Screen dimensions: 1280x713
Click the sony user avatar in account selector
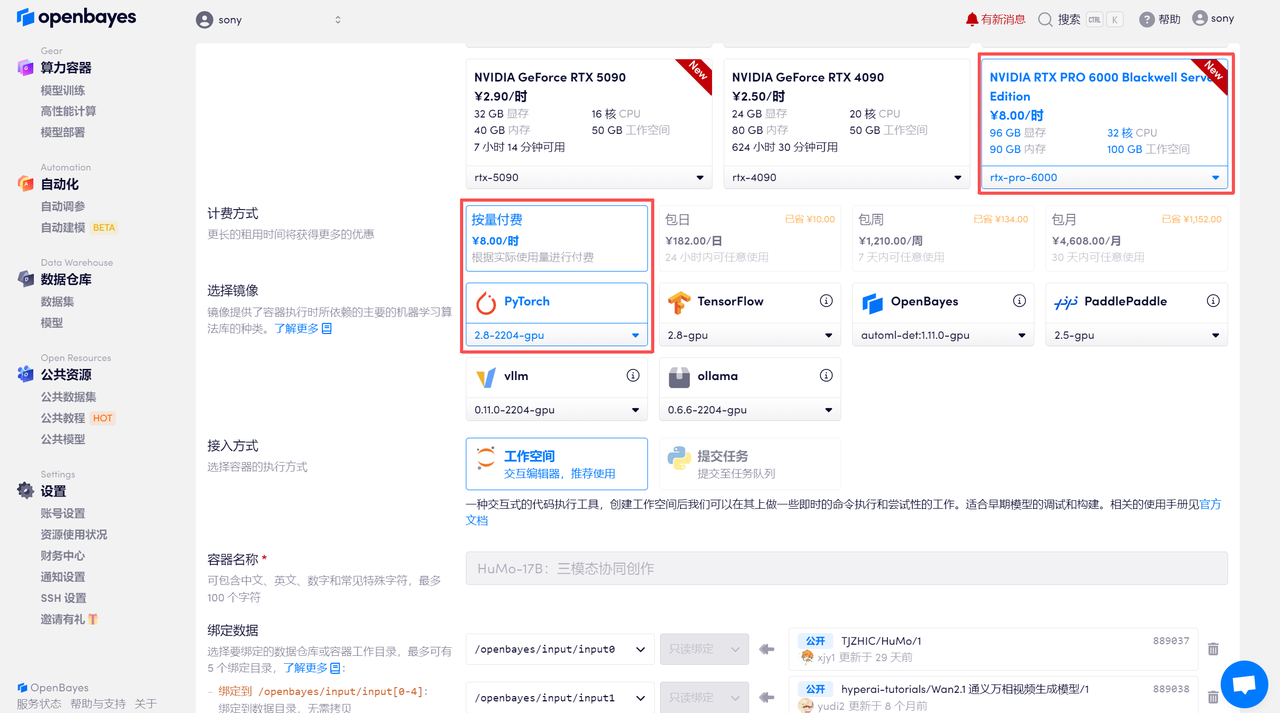204,20
